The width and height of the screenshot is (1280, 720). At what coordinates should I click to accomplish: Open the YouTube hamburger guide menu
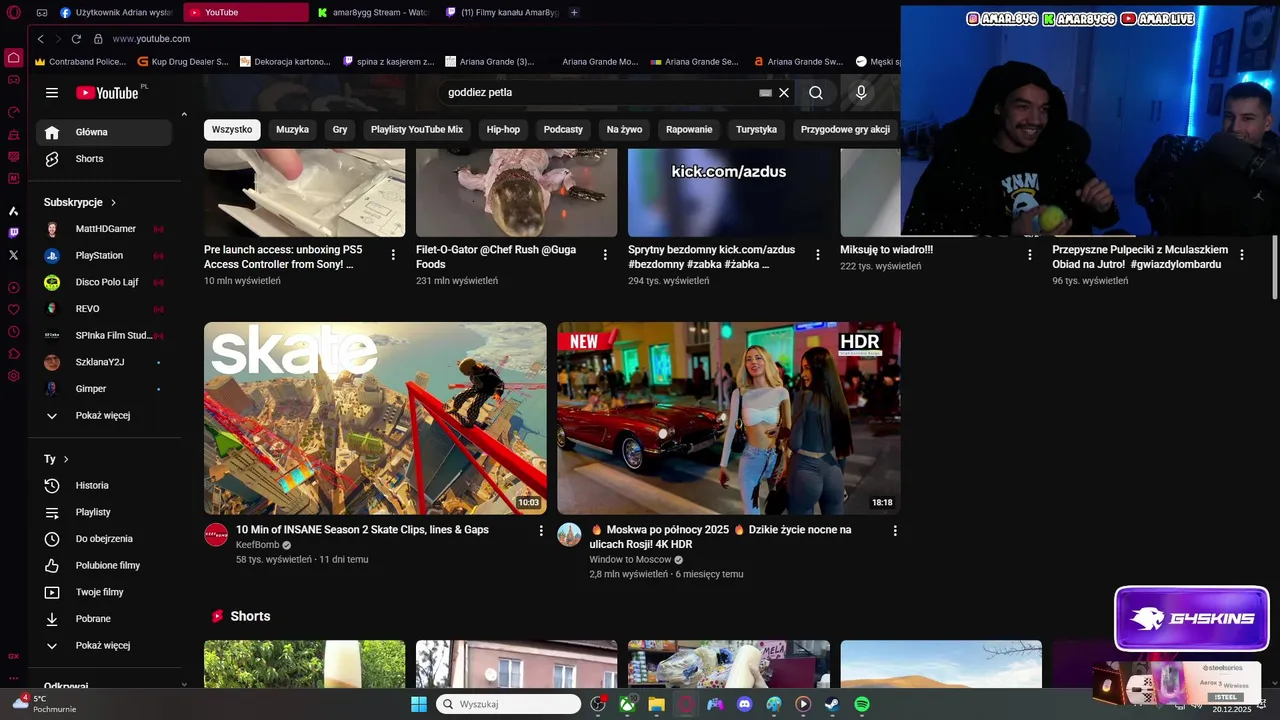52,93
